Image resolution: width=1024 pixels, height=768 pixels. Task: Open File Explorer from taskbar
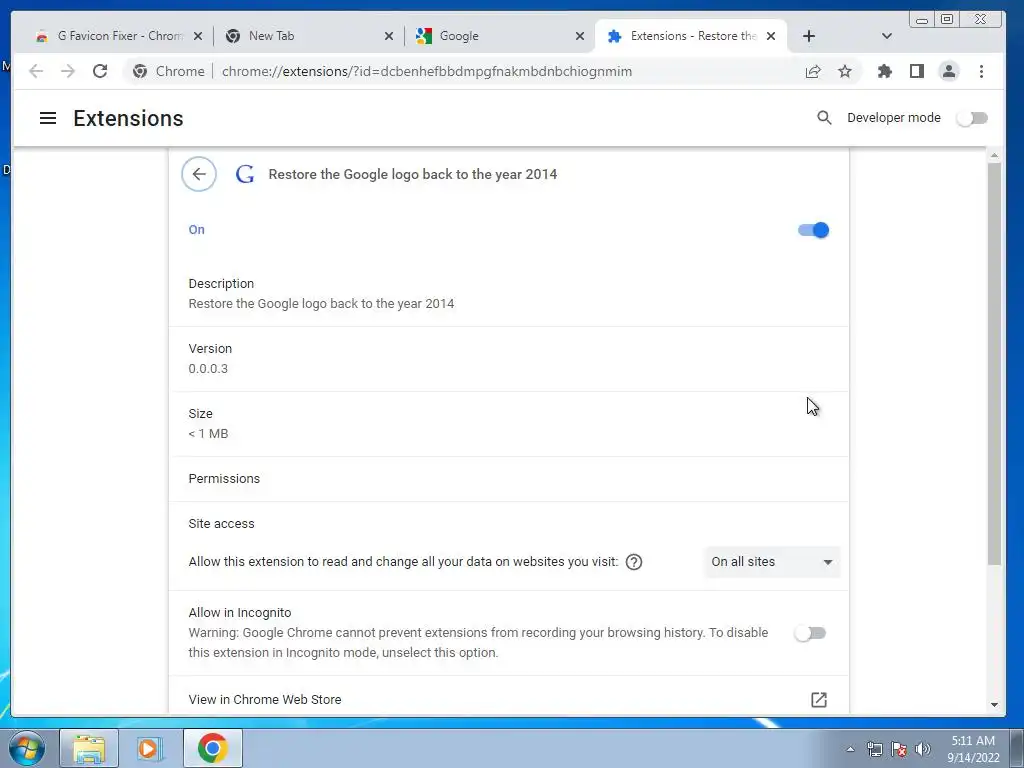[x=89, y=748]
